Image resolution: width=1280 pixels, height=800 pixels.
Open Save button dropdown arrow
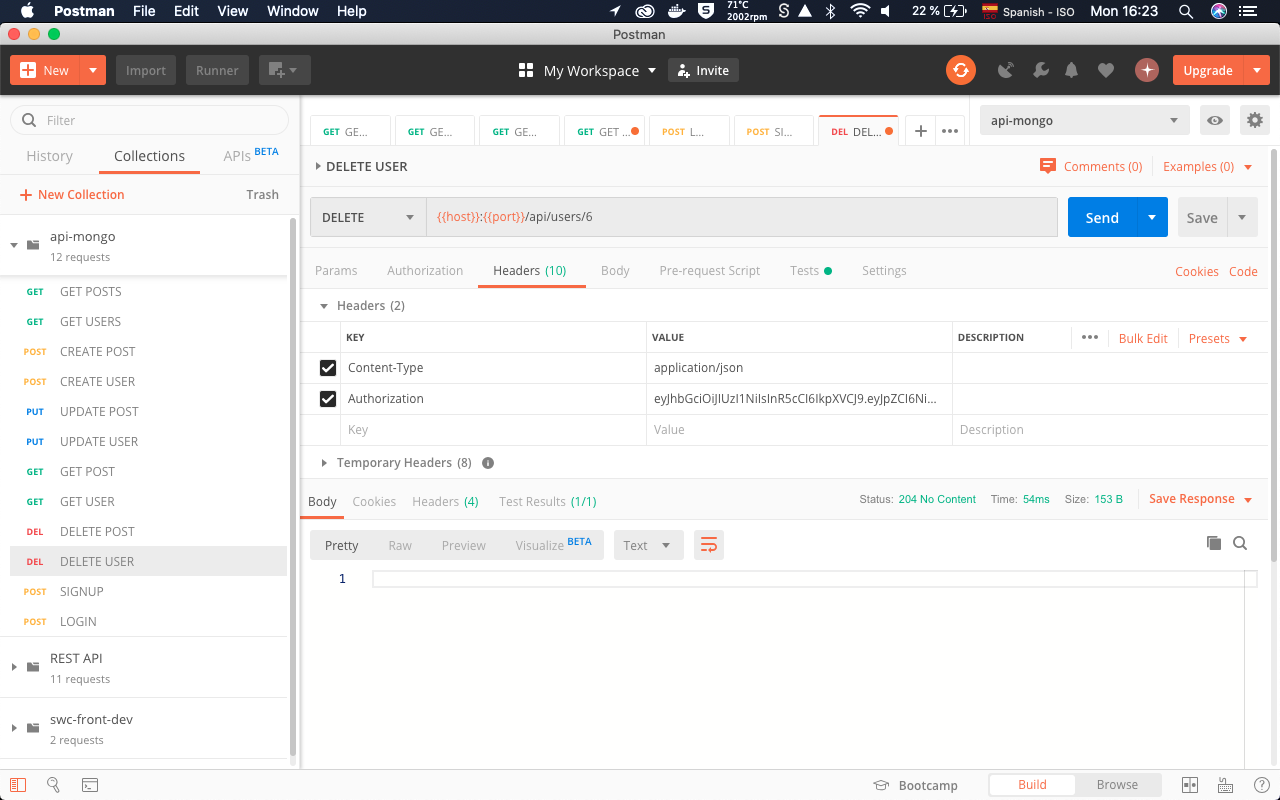[x=1242, y=217]
